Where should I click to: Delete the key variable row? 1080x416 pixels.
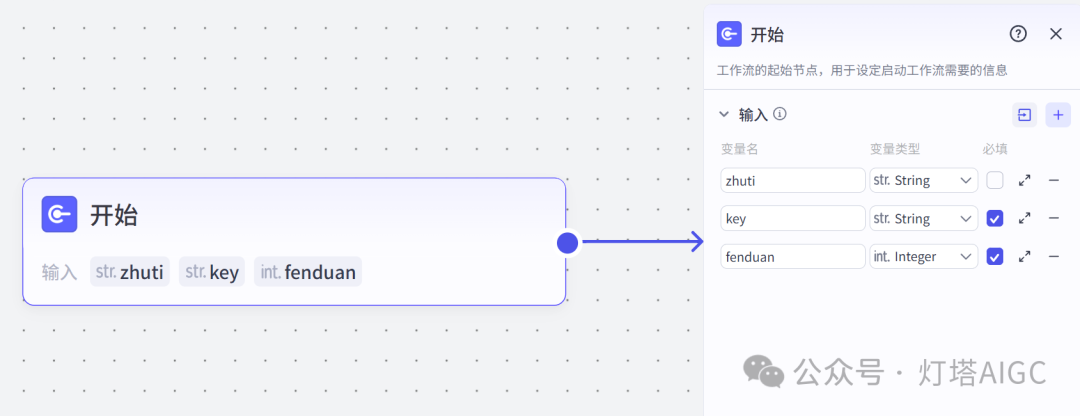[x=1053, y=218]
